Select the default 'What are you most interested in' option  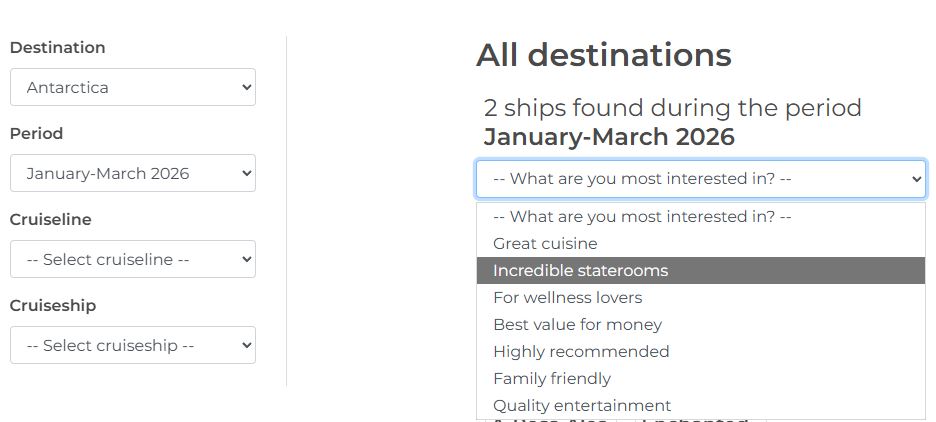tap(642, 216)
